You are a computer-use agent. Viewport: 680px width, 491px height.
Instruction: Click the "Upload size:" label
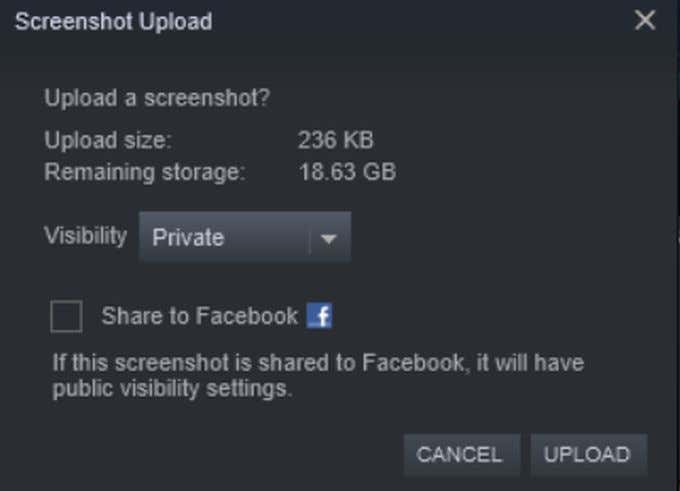click(108, 139)
